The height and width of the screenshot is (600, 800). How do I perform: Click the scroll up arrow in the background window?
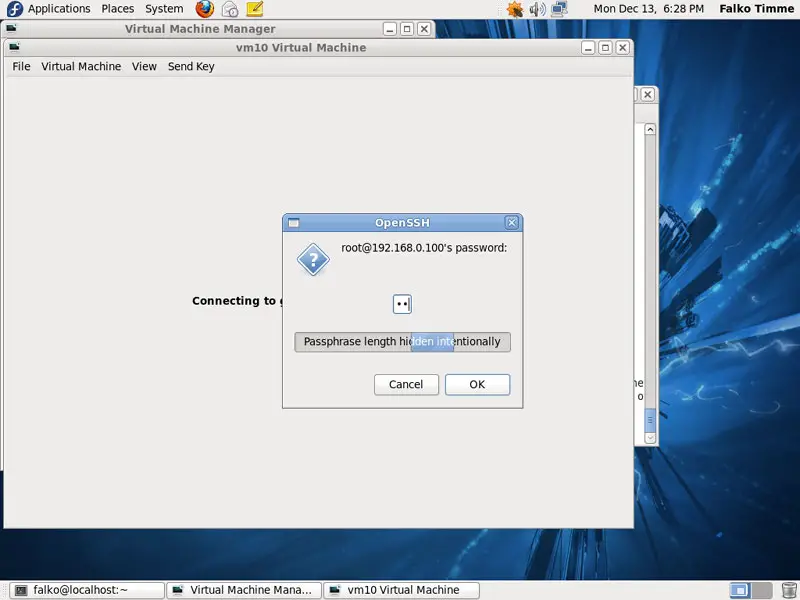pyautogui.click(x=649, y=130)
